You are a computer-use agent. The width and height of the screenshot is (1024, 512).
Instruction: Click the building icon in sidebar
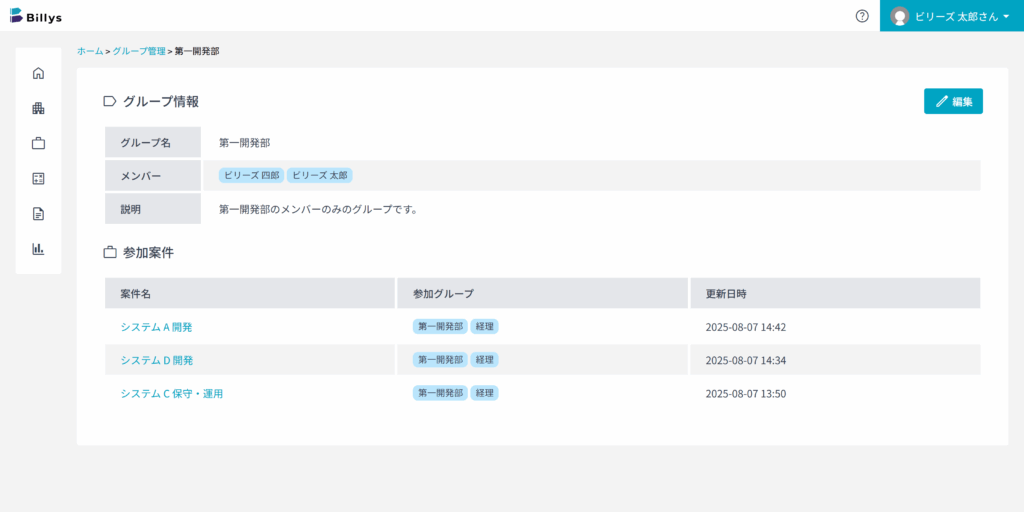39,108
